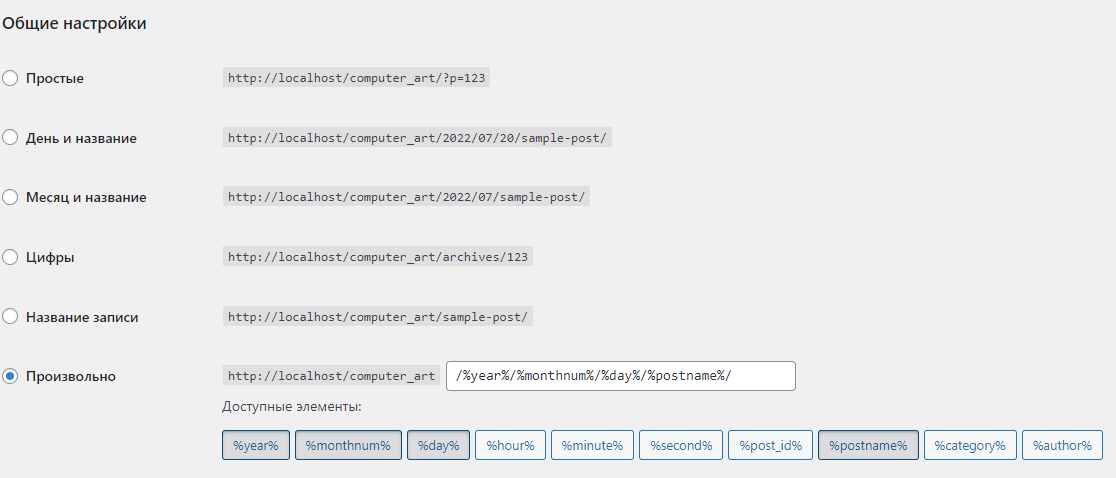The image size is (1116, 478).
Task: Select the Простые permalink radio button
Action: pyautogui.click(x=10, y=78)
